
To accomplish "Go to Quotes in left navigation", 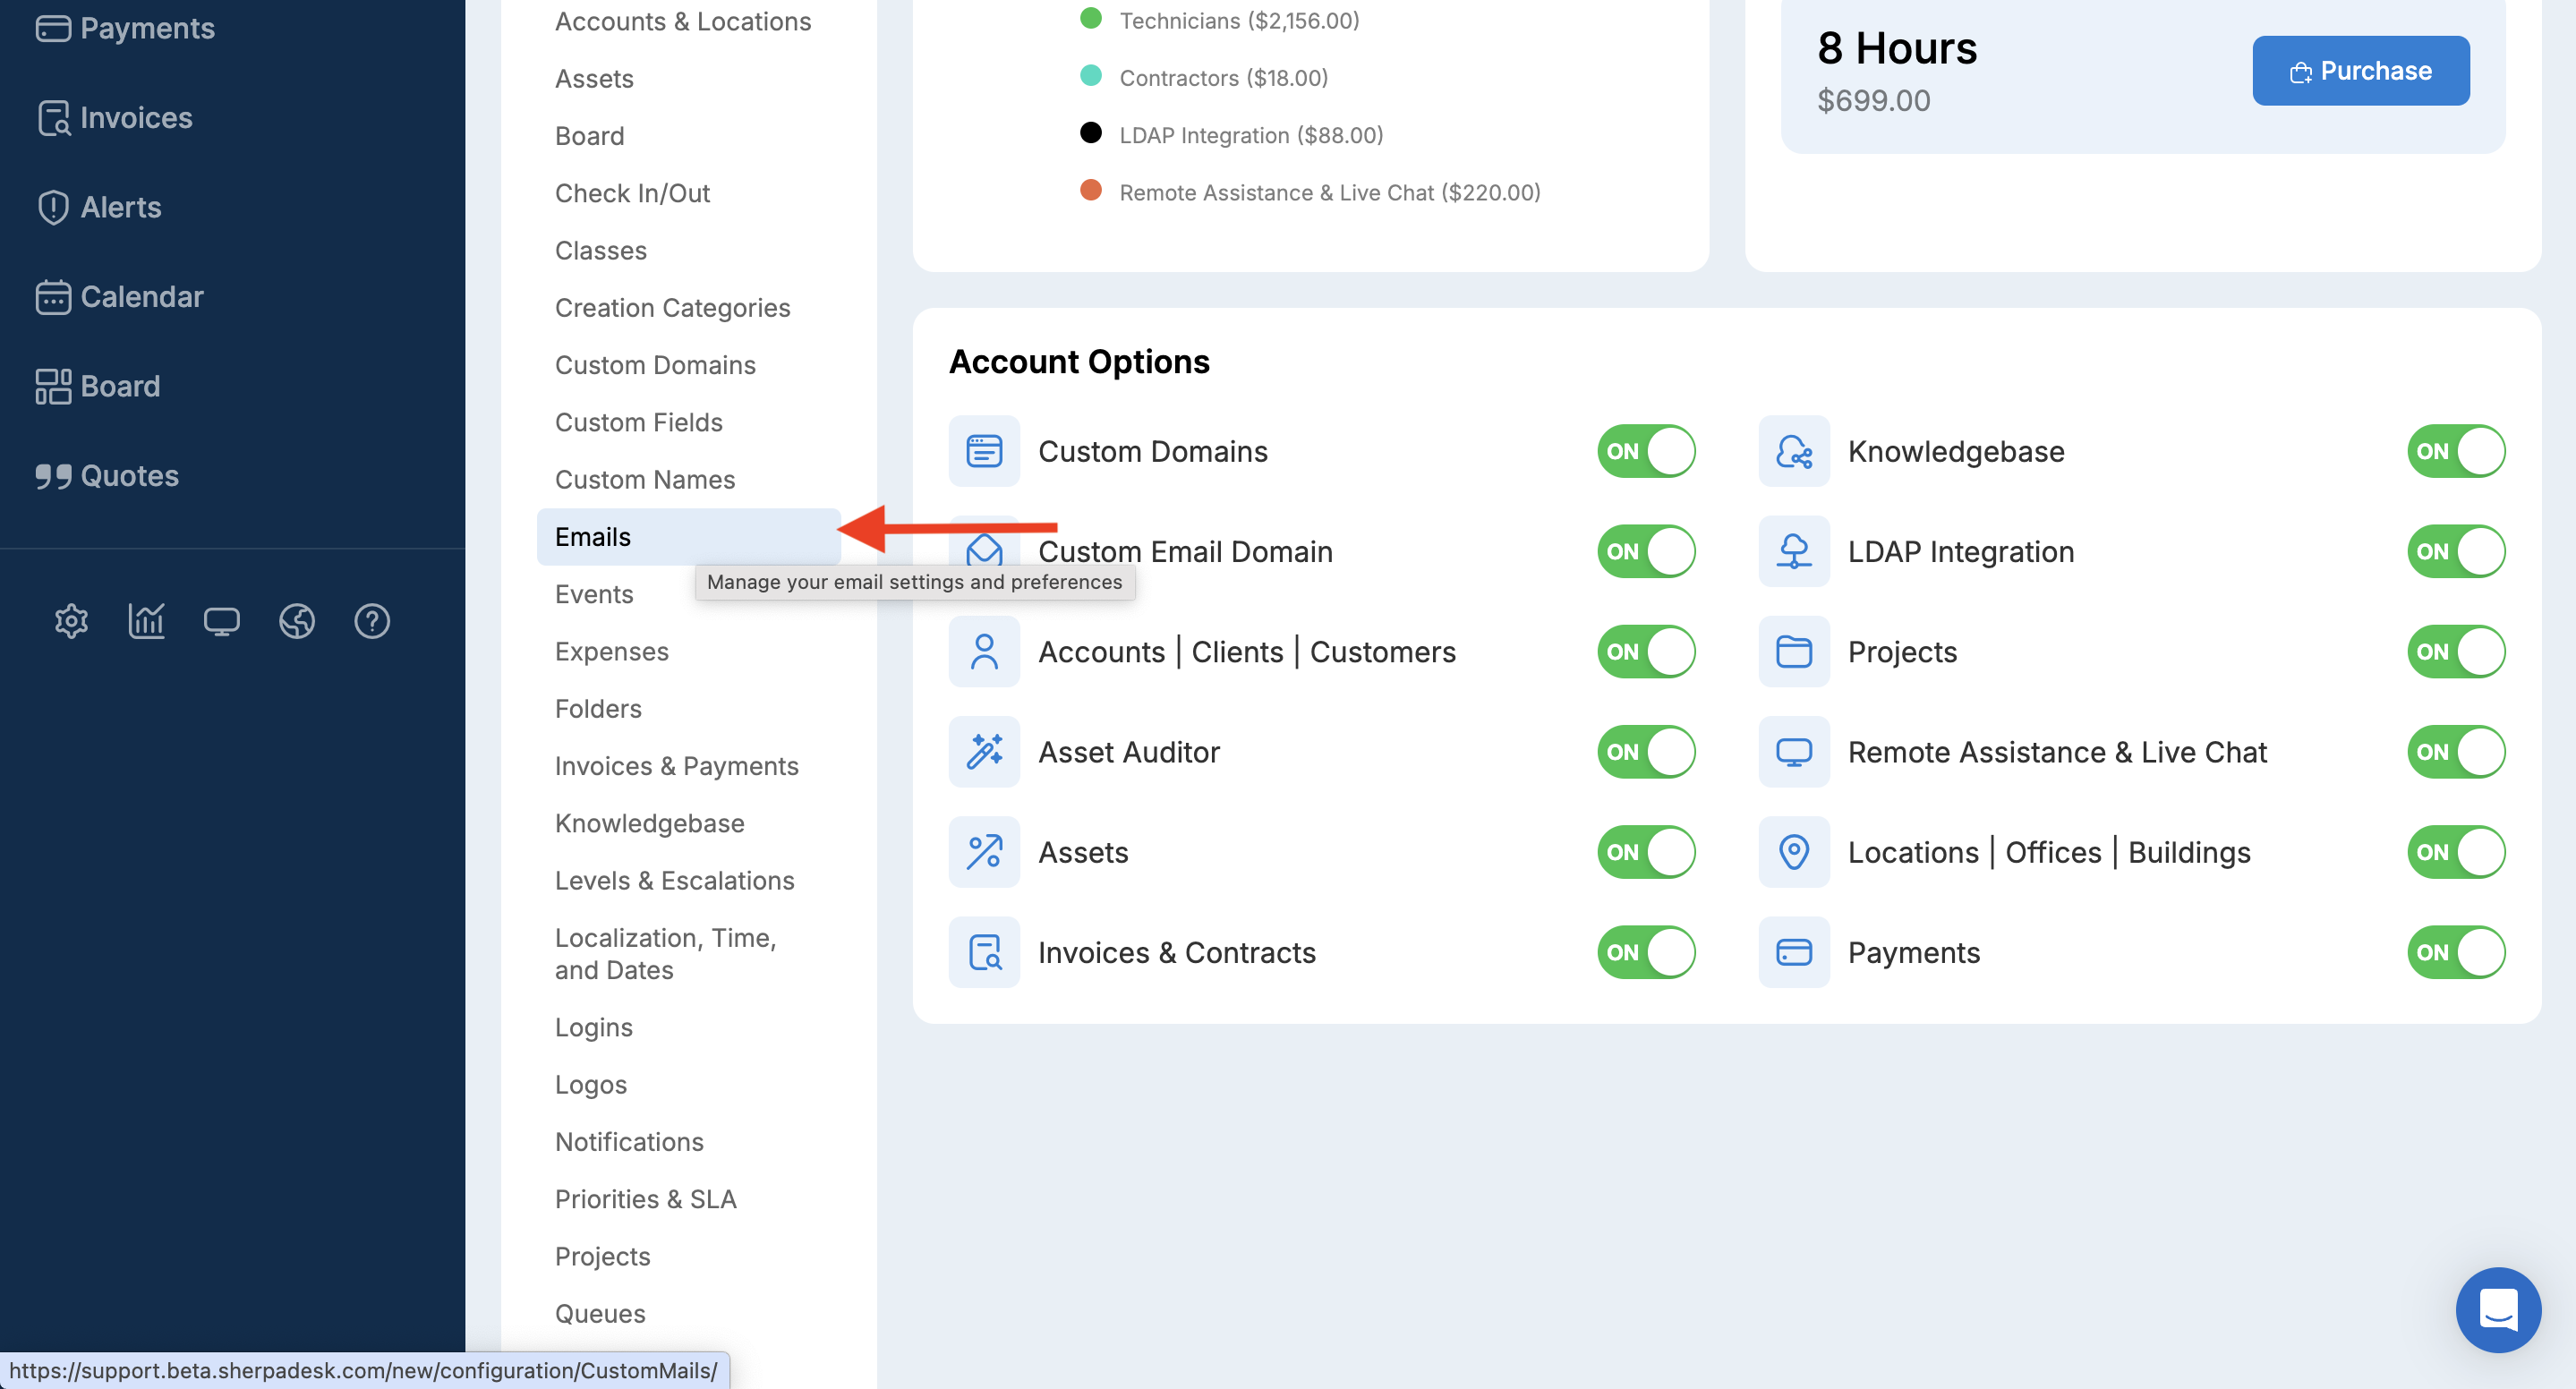I will [129, 475].
